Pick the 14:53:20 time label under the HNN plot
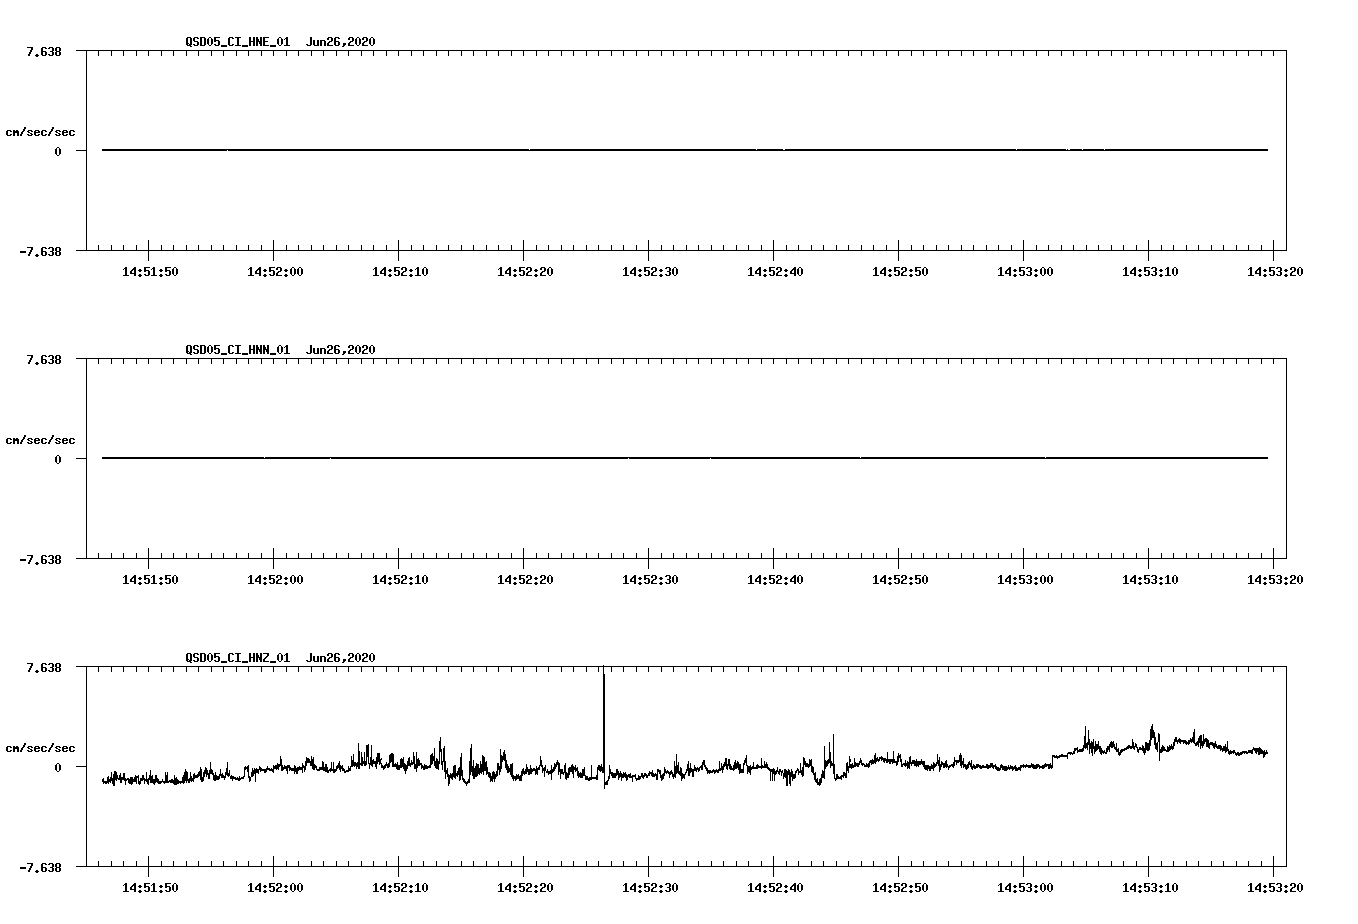 coord(1274,579)
